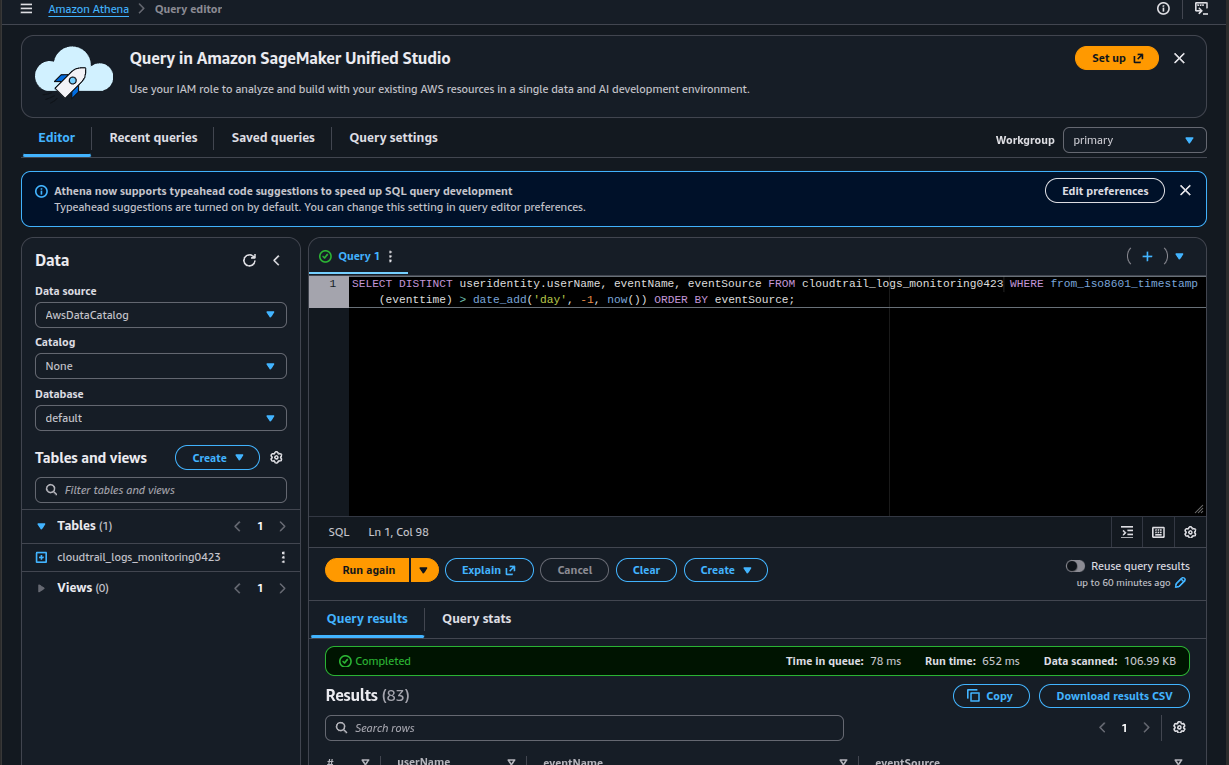This screenshot has height=765, width=1229.
Task: Go to previous Views page
Action: click(x=238, y=588)
